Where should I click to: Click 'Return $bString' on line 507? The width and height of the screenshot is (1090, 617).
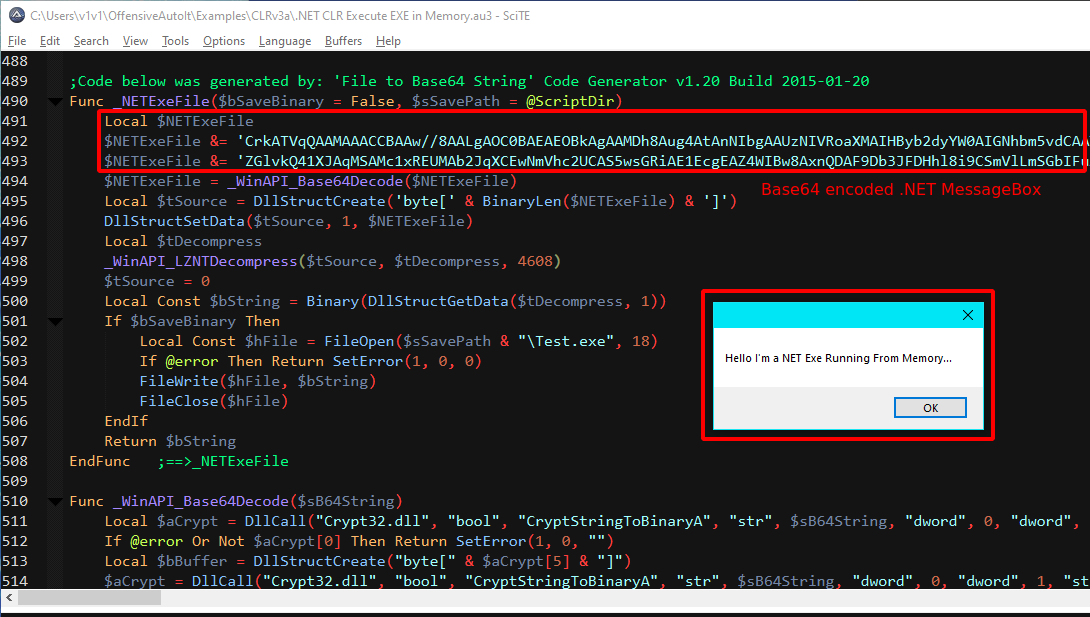170,442
